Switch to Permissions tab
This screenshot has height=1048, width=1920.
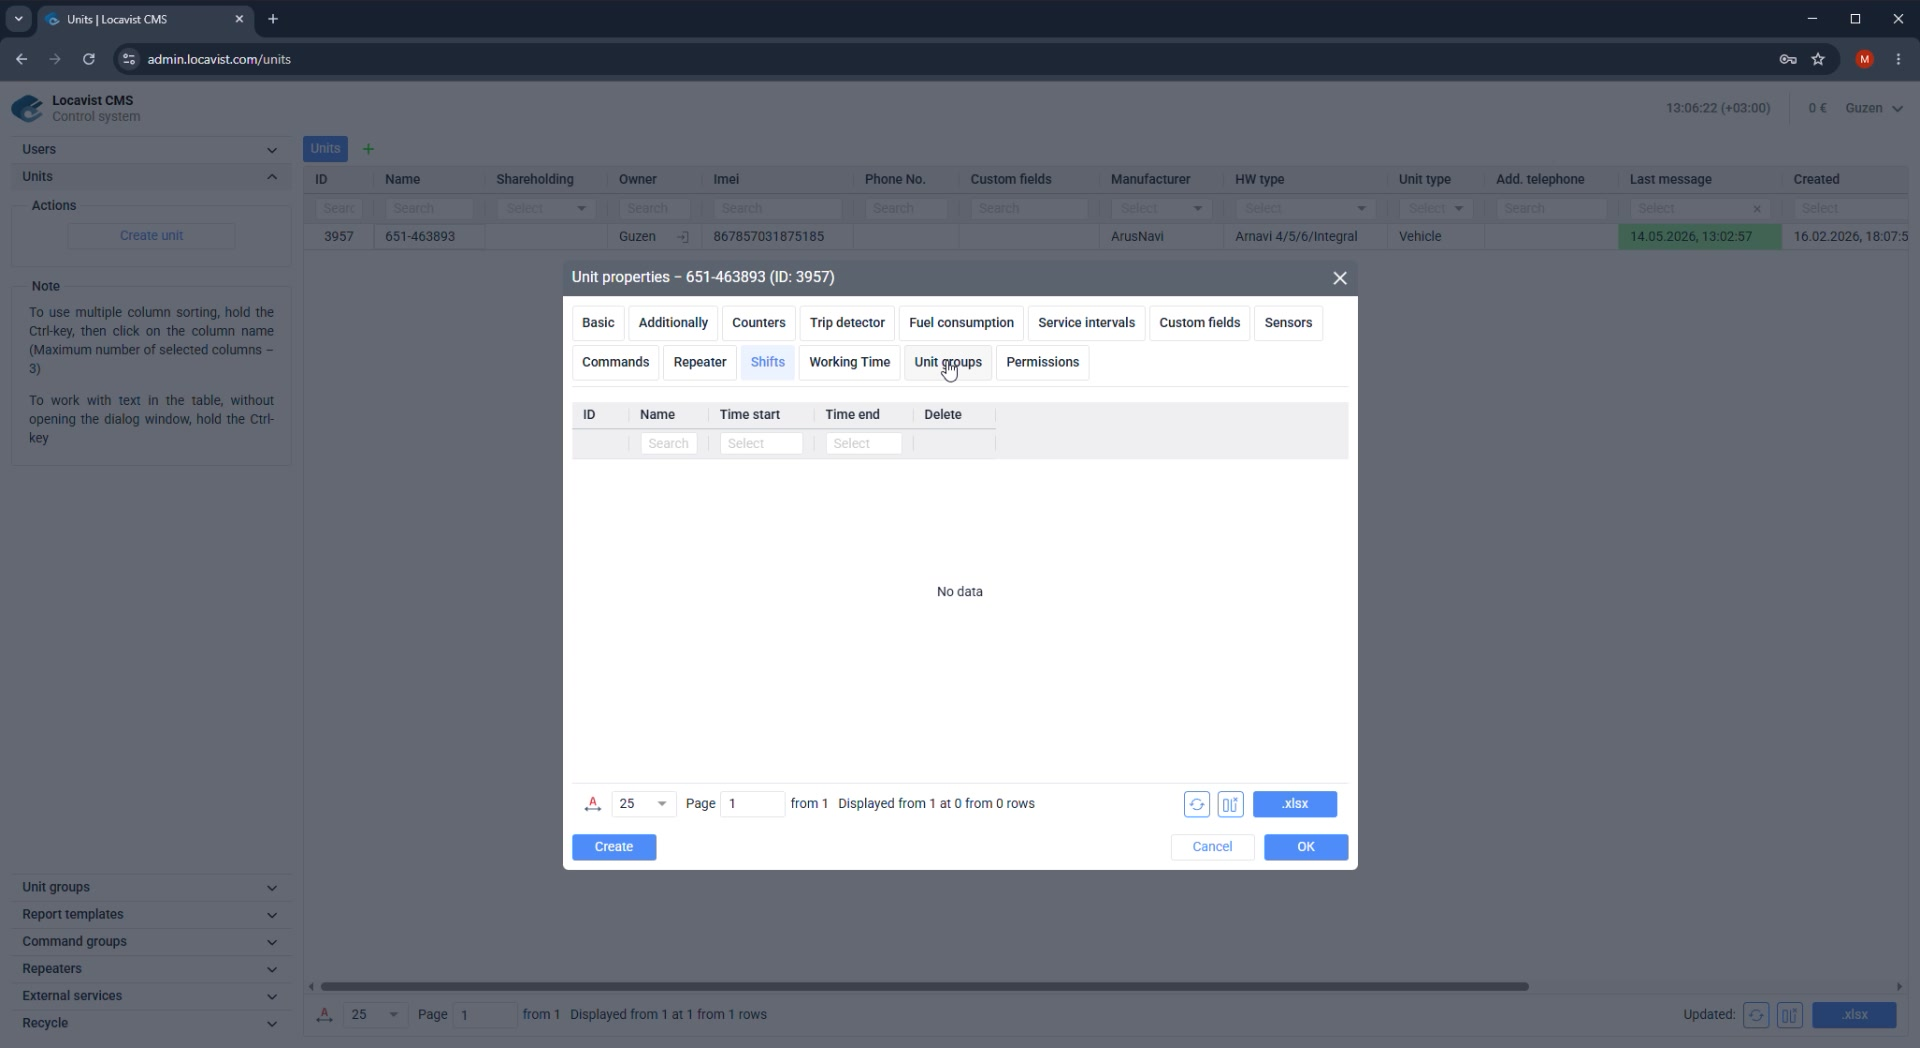tap(1042, 362)
